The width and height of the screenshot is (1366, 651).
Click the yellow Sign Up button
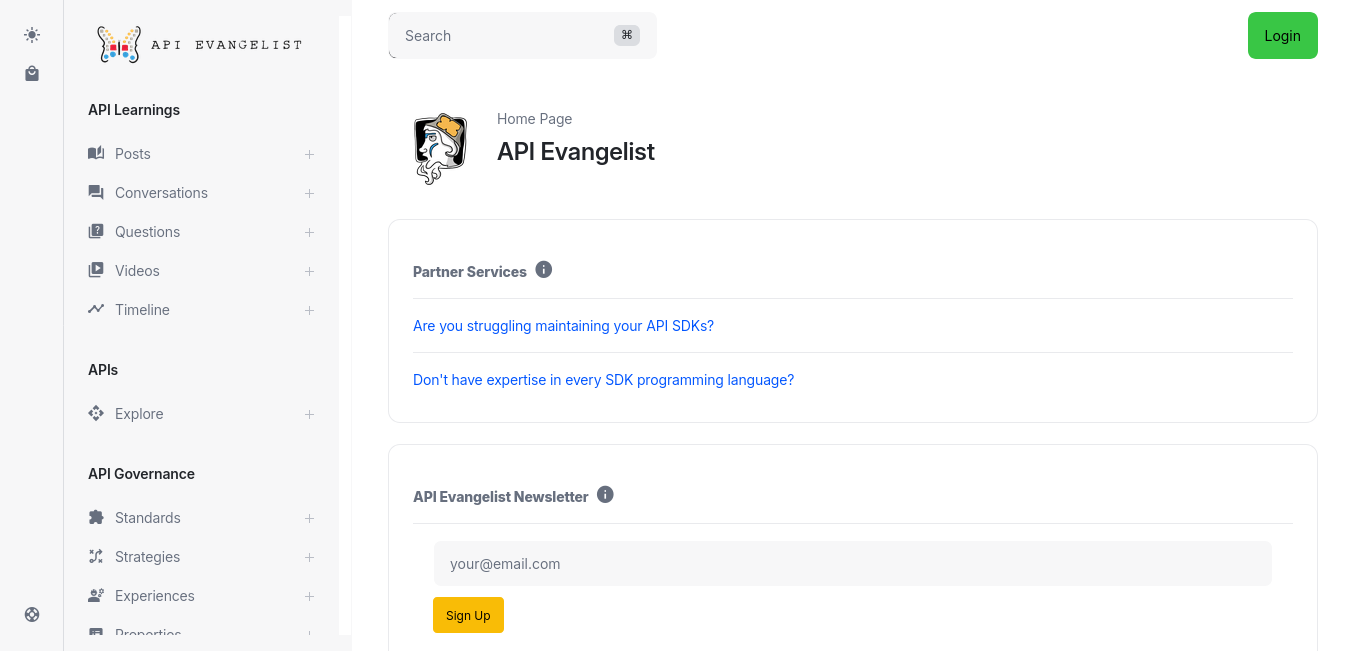pos(468,615)
